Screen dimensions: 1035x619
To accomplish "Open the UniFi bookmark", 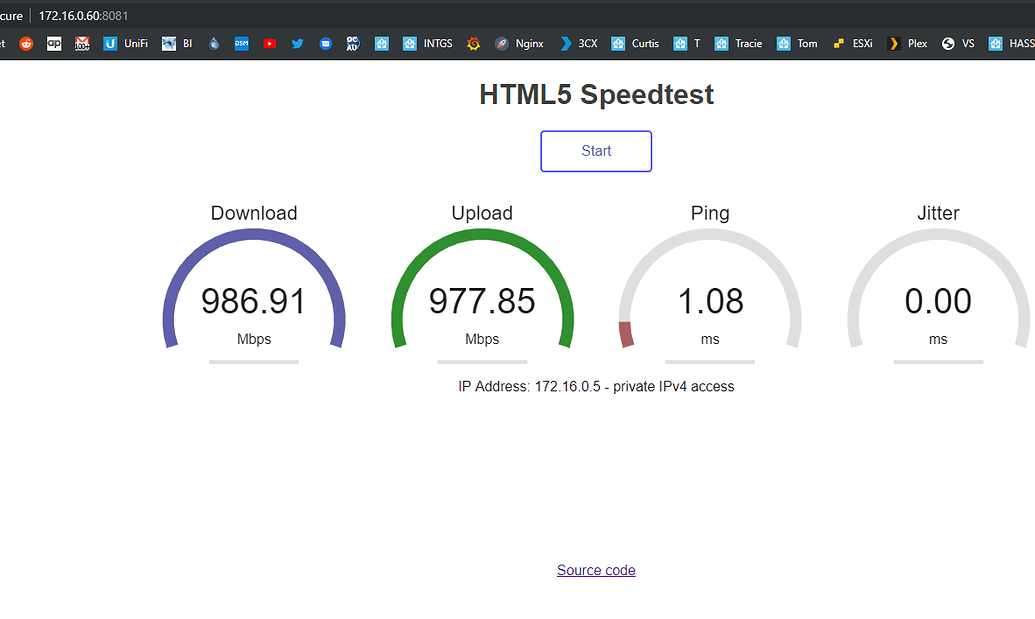I will pos(125,43).
